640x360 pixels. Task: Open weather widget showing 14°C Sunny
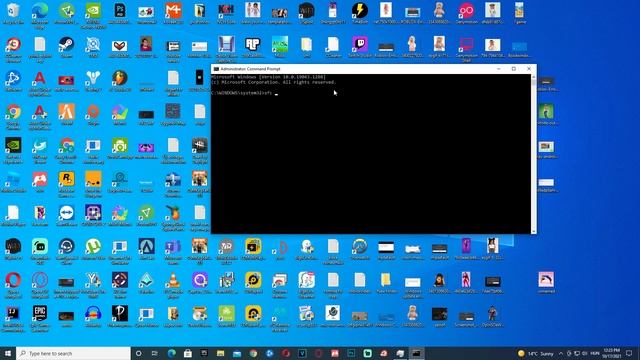536,353
